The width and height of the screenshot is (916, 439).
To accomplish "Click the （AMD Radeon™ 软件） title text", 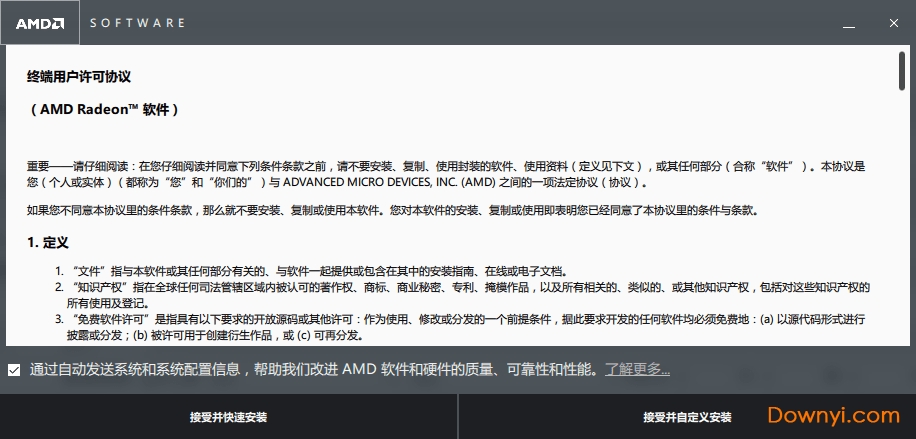I will (103, 109).
